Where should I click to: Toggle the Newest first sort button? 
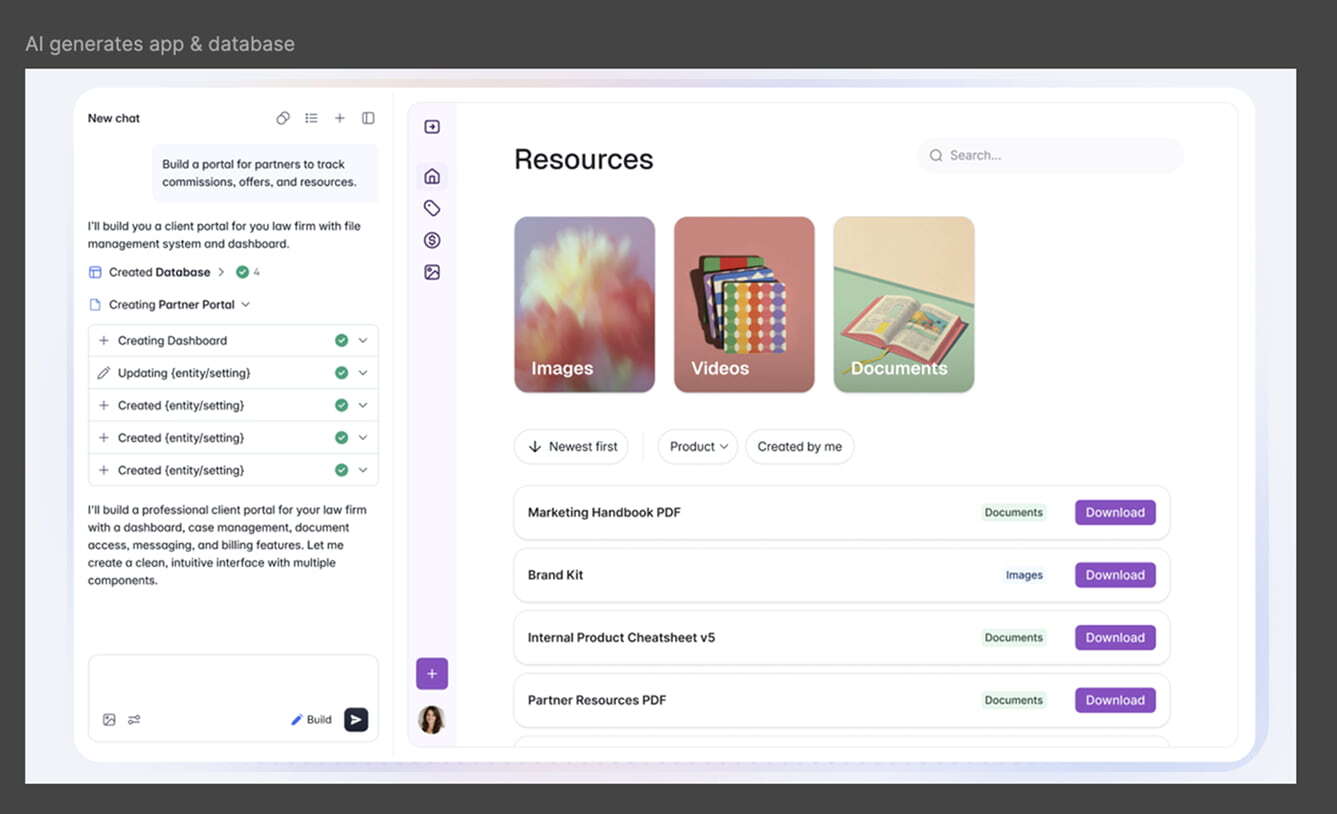click(571, 447)
